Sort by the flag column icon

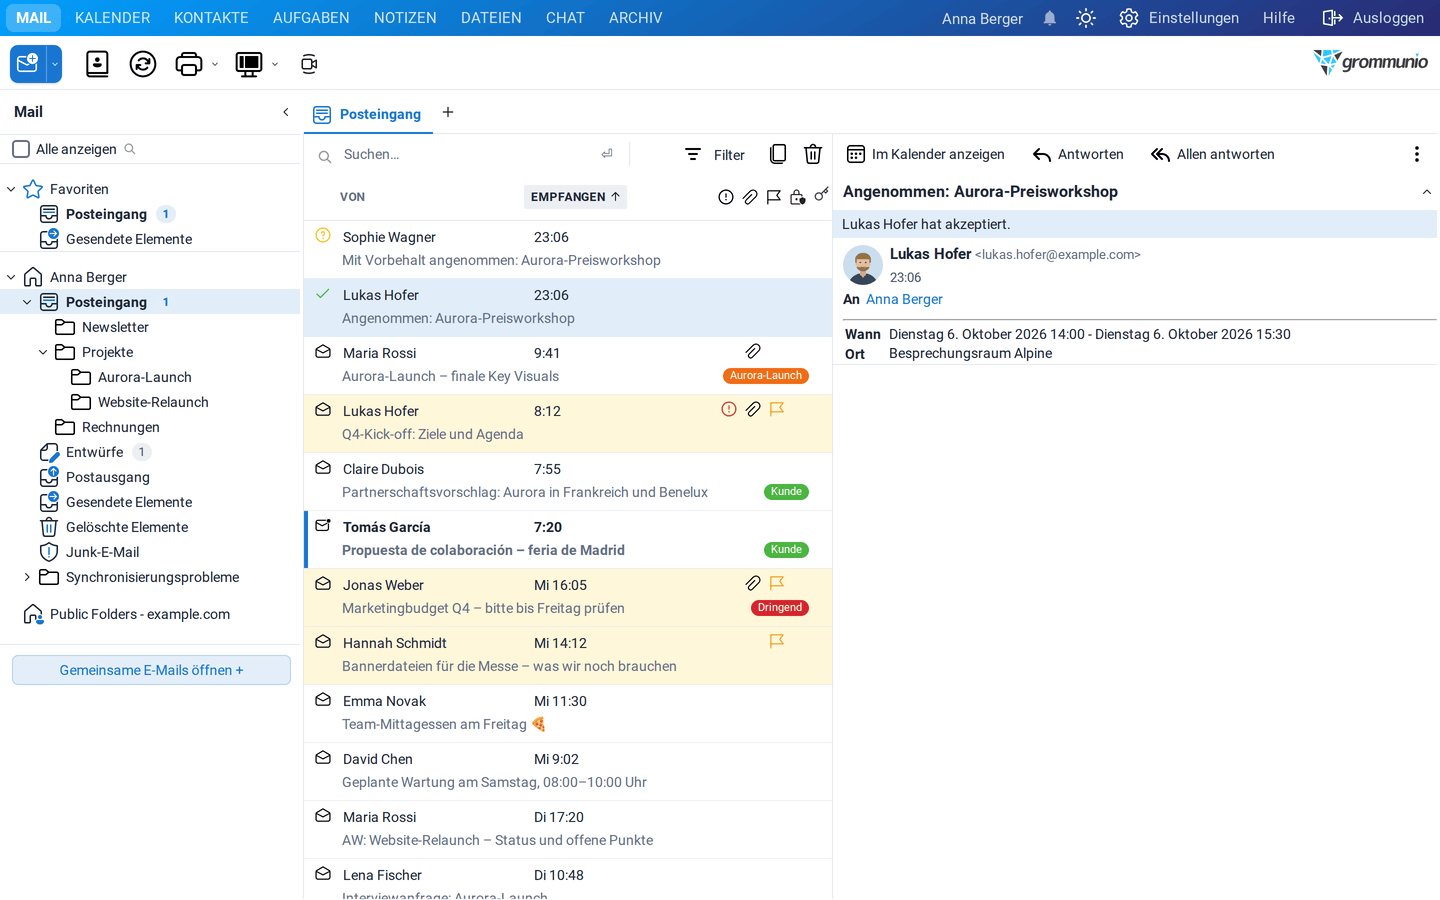tap(774, 197)
